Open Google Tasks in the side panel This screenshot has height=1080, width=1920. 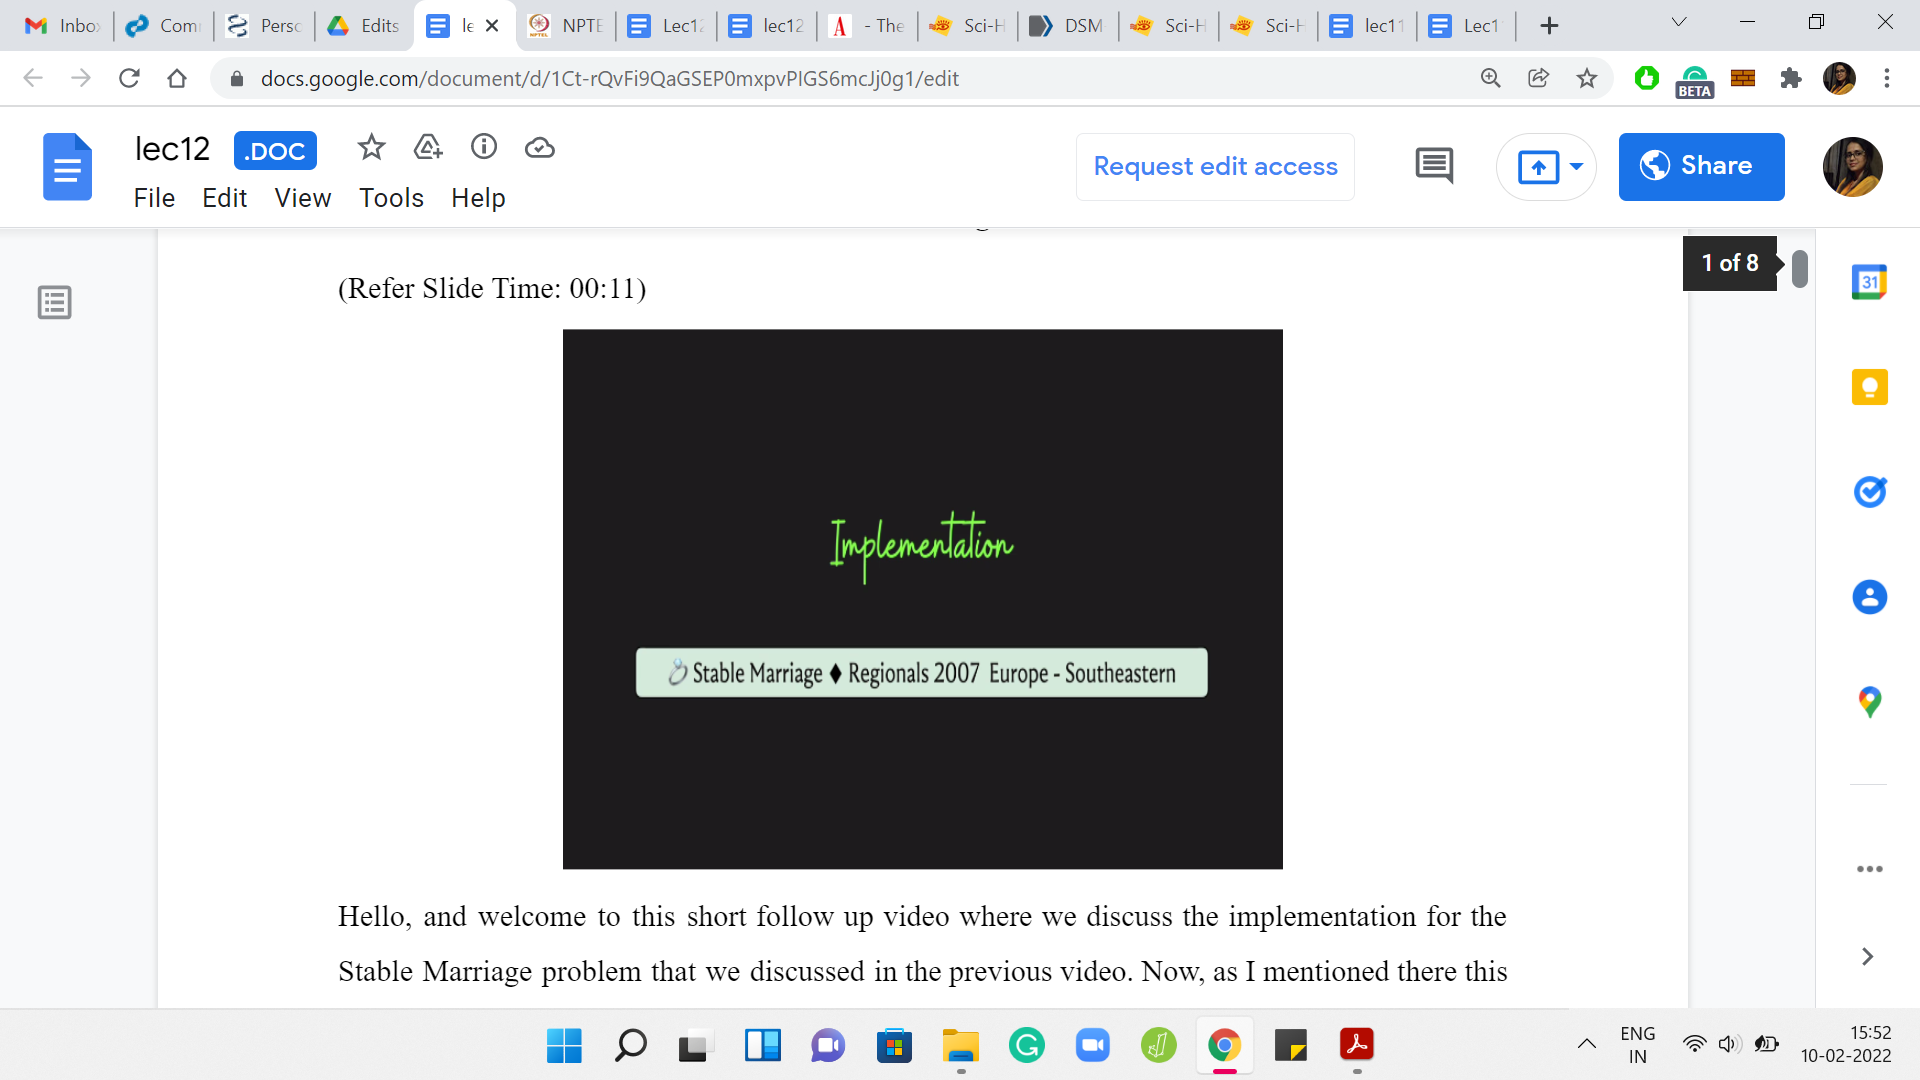pyautogui.click(x=1869, y=492)
